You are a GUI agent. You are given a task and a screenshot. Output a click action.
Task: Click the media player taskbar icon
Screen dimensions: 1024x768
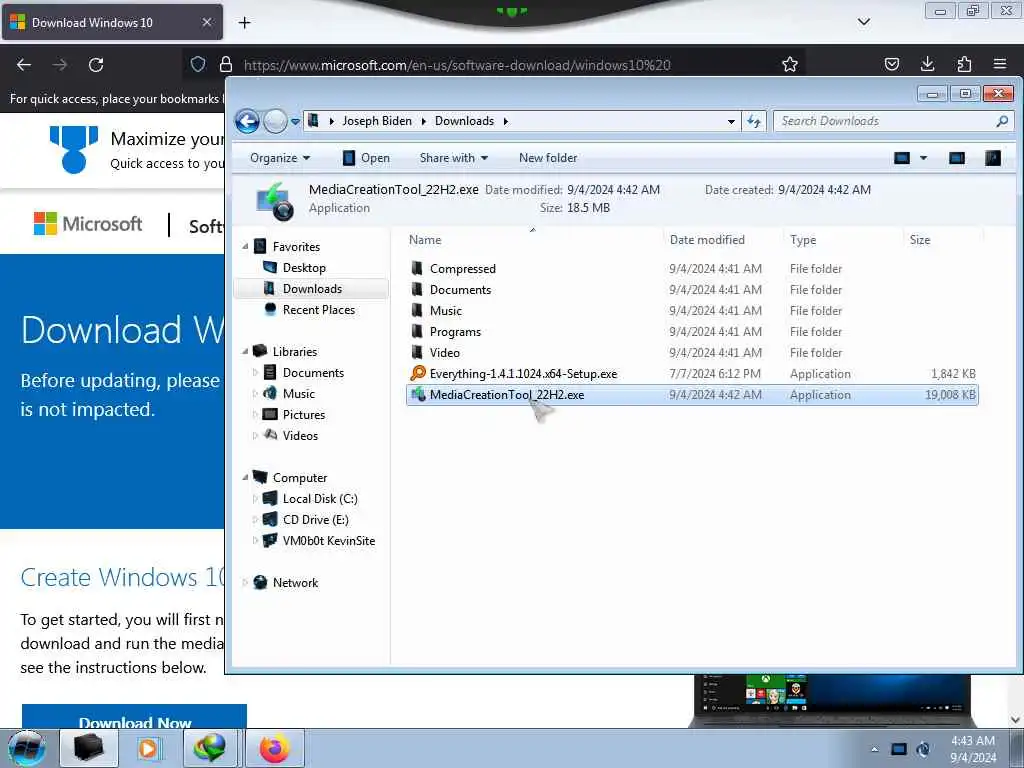(148, 748)
